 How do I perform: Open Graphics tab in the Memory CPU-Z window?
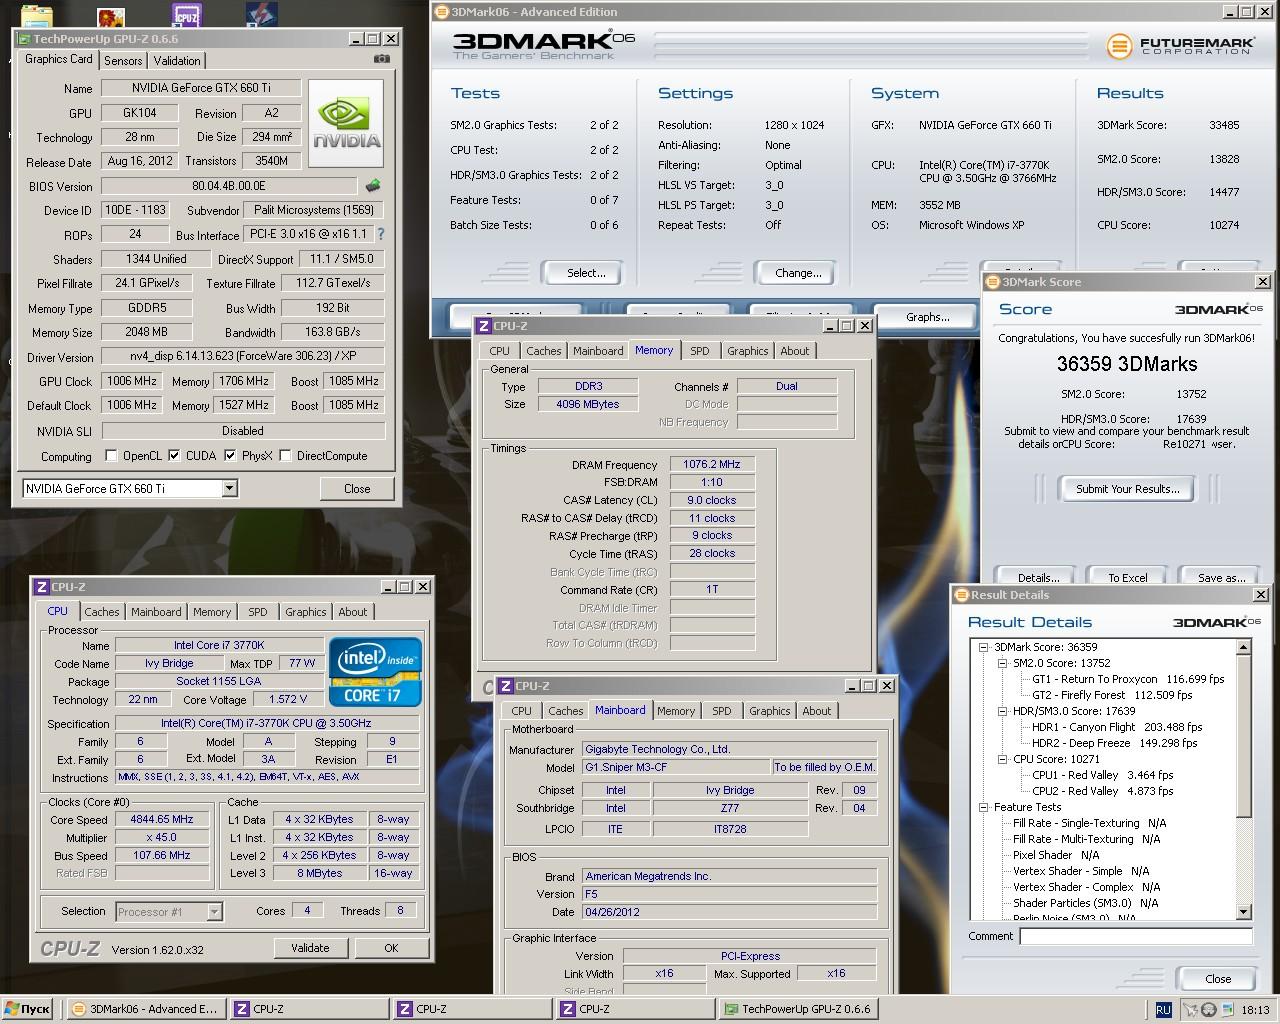(x=748, y=351)
